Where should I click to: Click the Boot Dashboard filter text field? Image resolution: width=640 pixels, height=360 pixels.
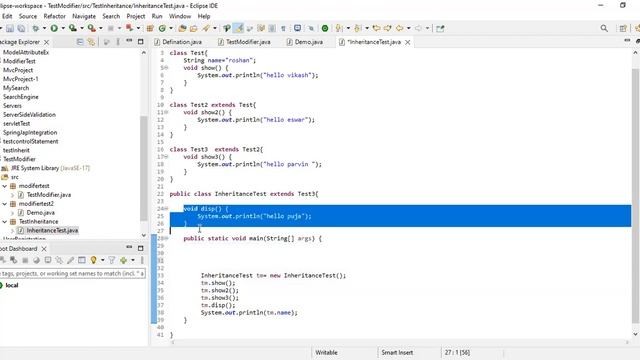click(72, 273)
